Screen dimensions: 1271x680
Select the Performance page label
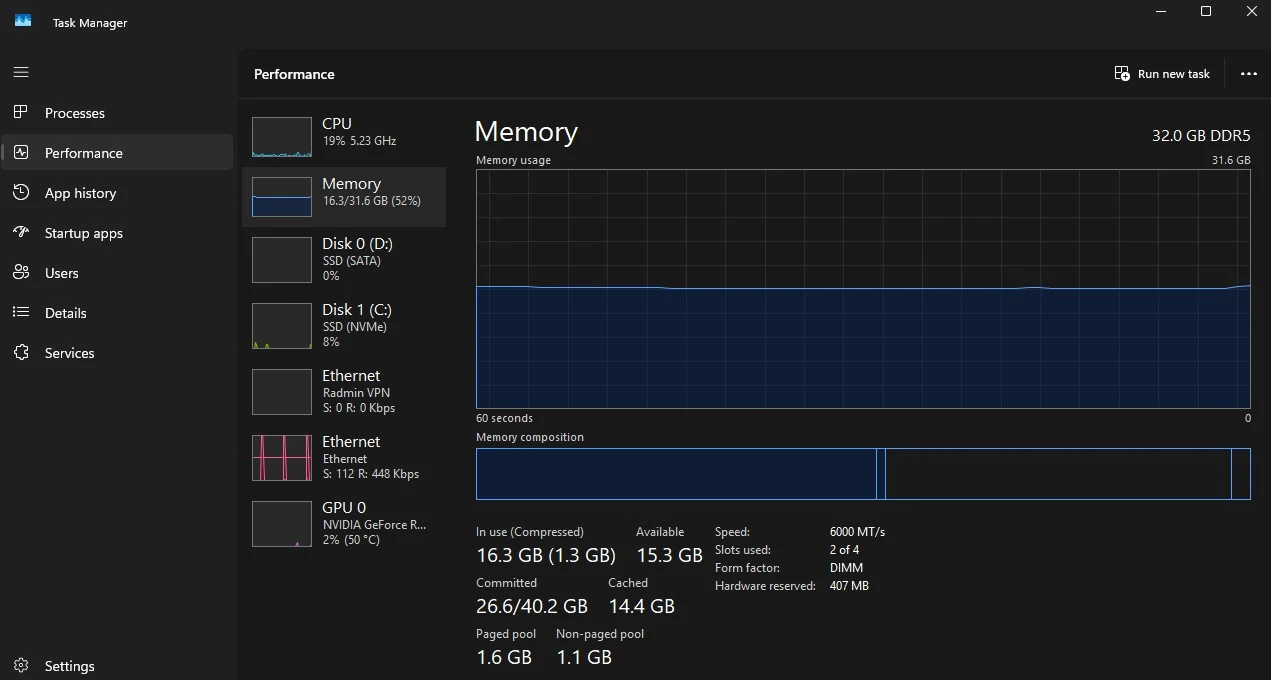coord(84,153)
